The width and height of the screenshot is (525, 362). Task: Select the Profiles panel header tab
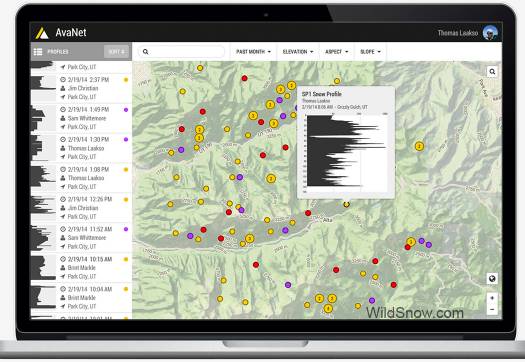click(x=58, y=52)
